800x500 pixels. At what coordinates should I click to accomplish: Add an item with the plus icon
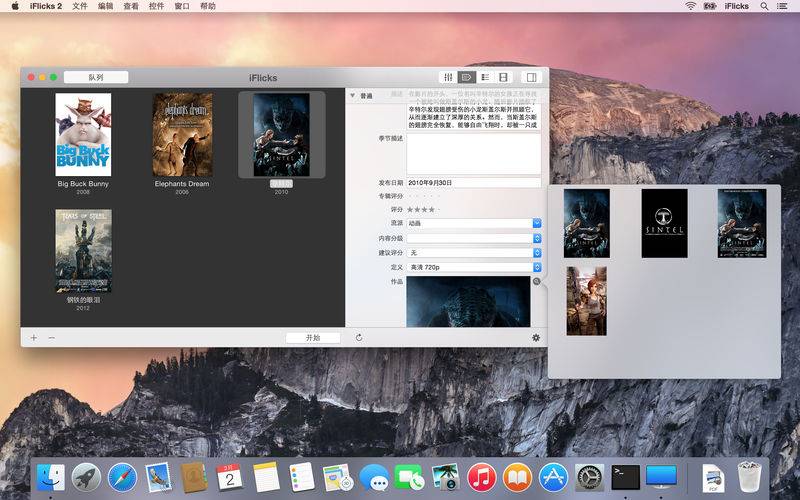tap(34, 338)
